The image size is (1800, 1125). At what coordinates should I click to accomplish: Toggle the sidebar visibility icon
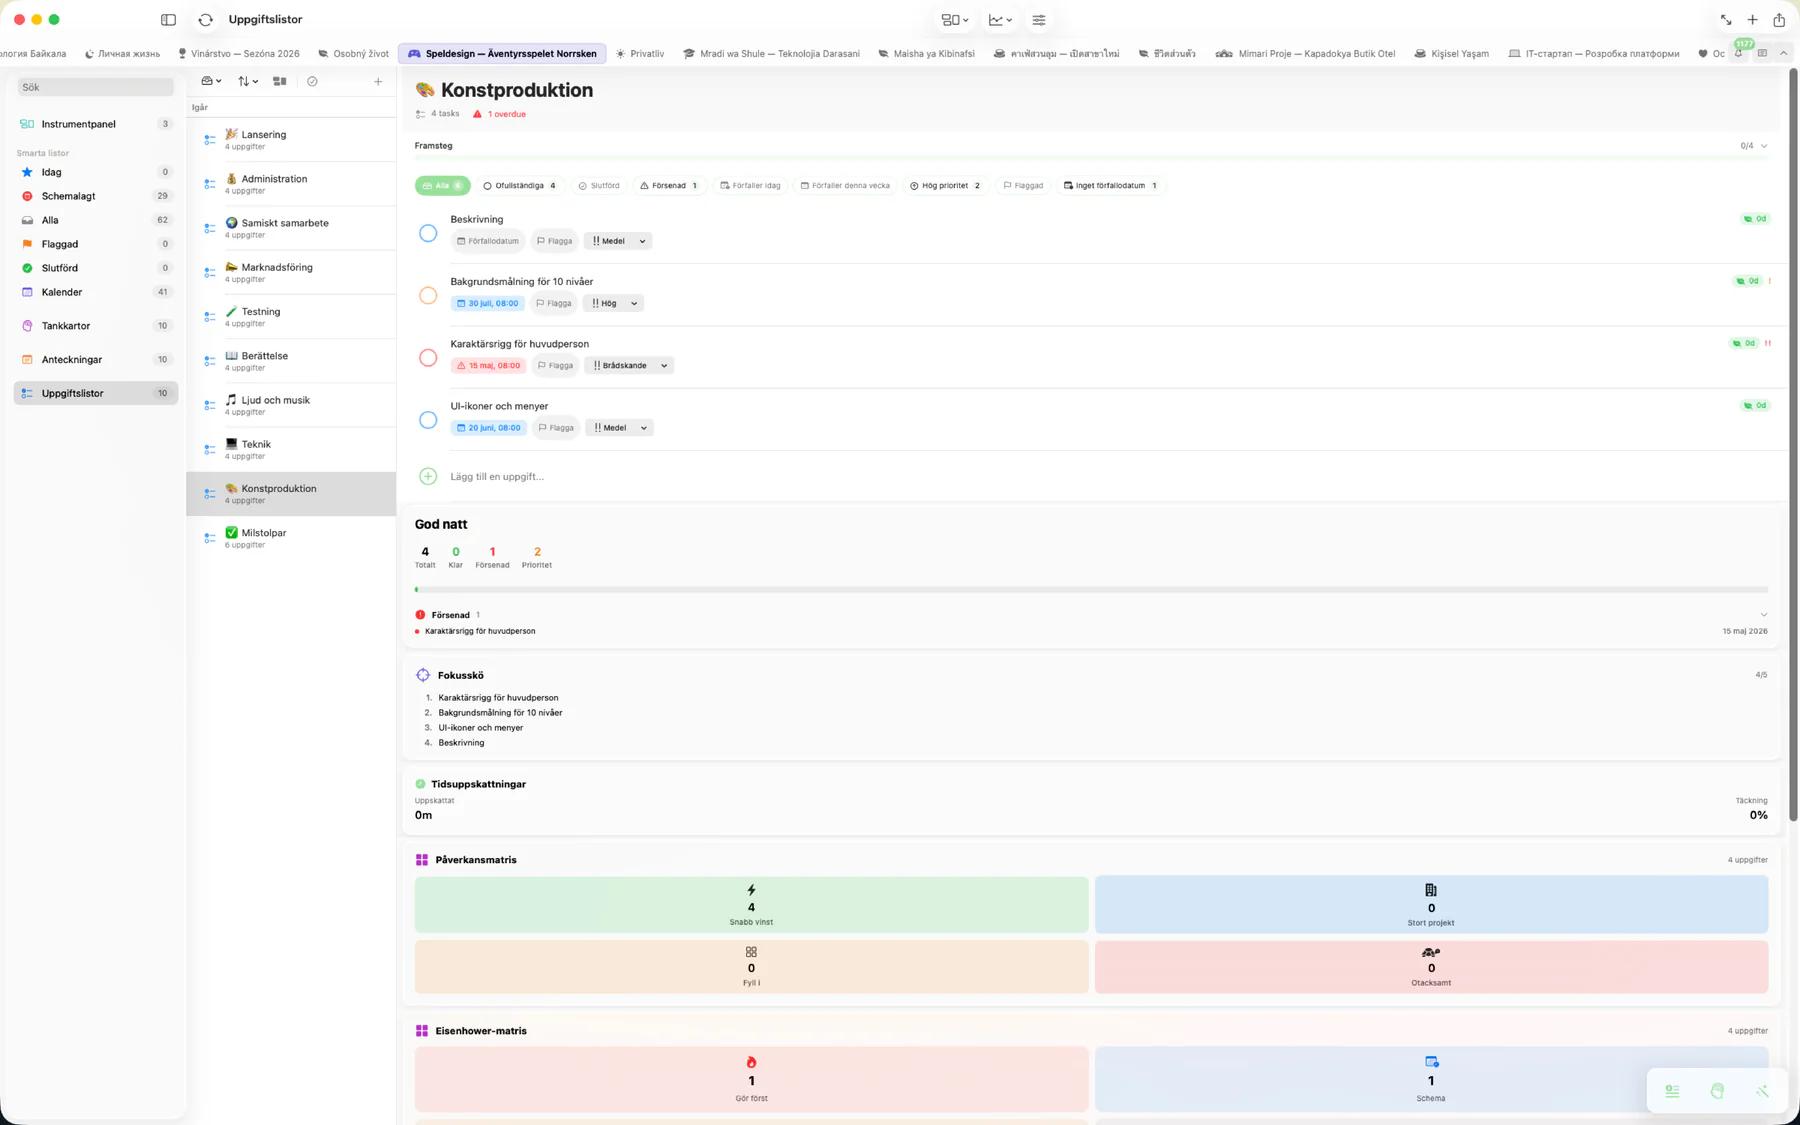[168, 20]
